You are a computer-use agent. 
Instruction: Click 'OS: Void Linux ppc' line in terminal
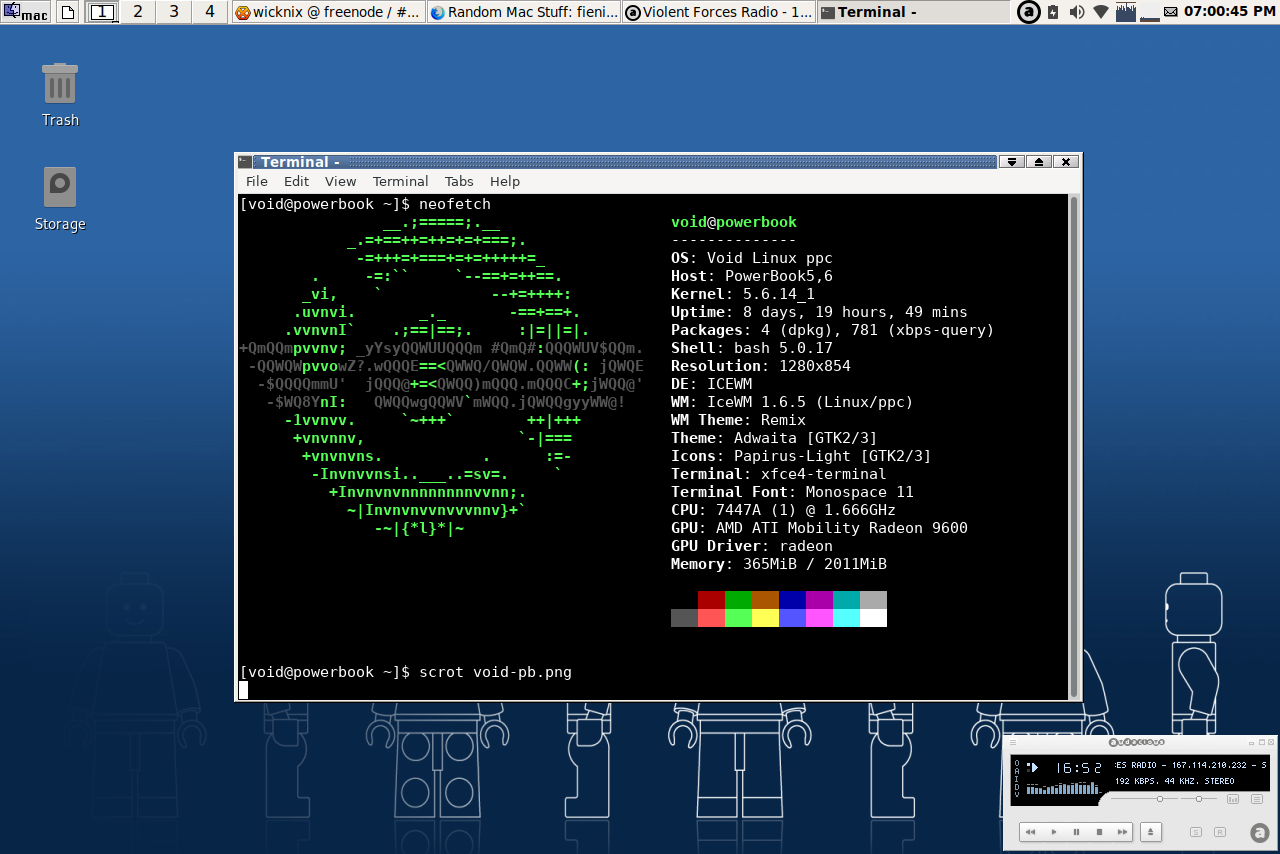pos(751,258)
